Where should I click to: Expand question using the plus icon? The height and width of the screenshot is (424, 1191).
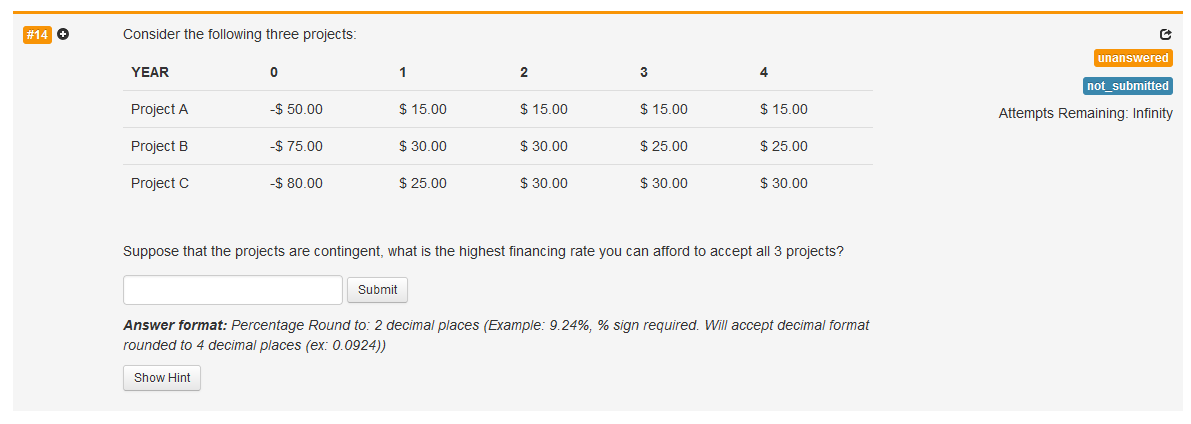64,35
